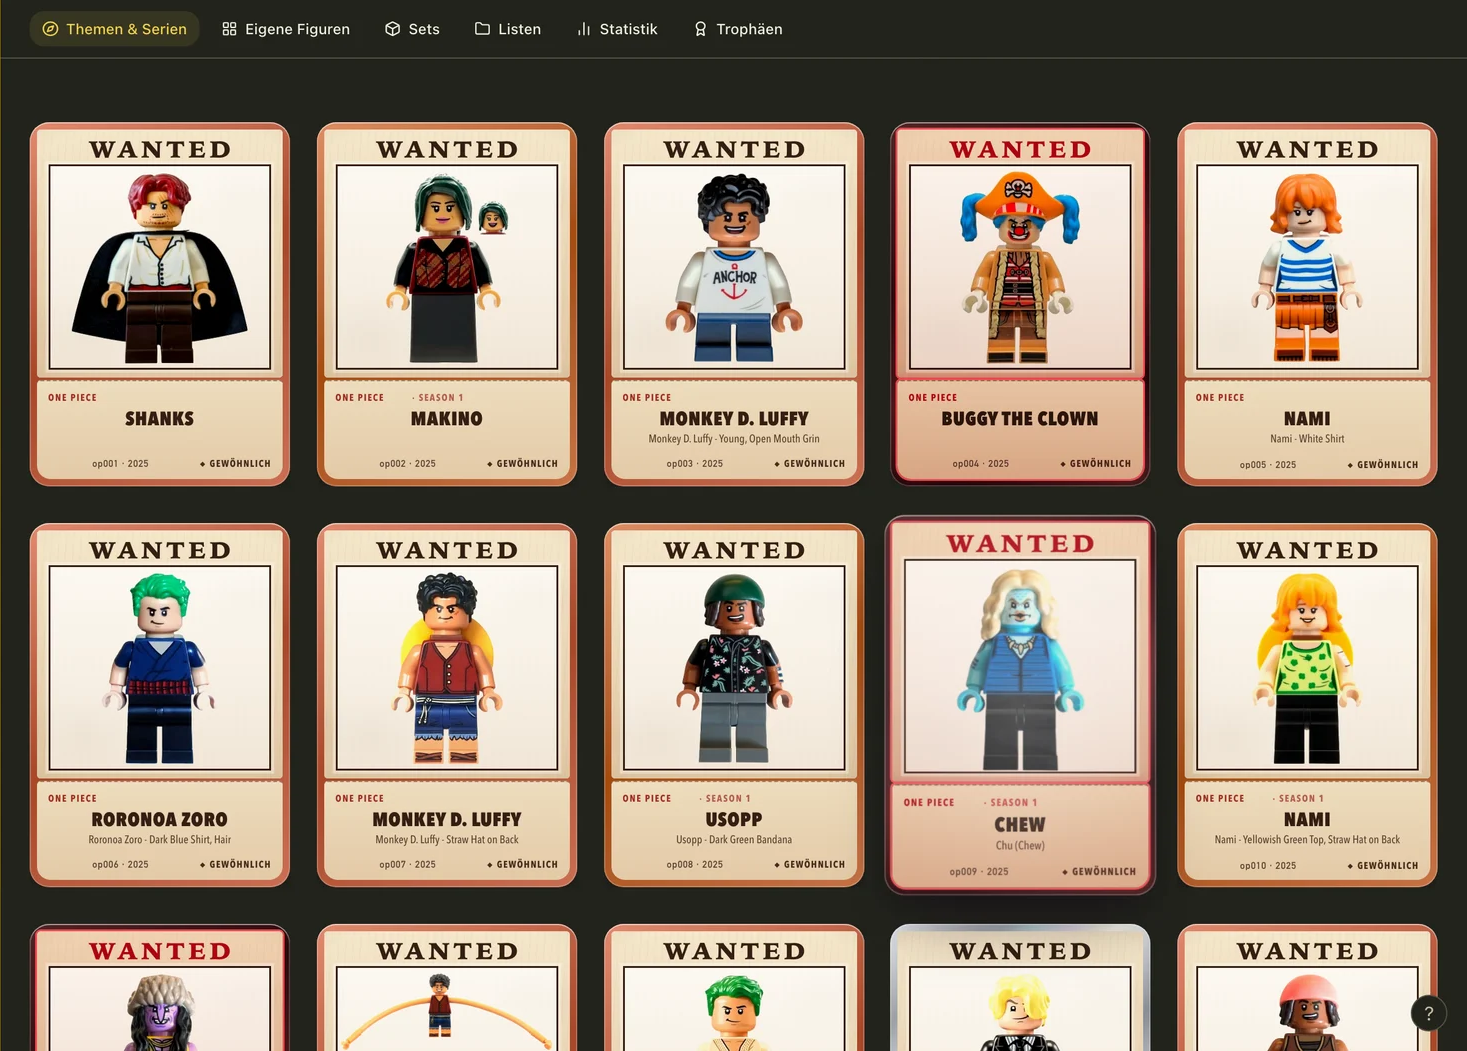Viewport: 1467px width, 1051px height.
Task: Click the subtitle 'Monkey D. Luffy - Young, Open Mouth Grin'
Action: click(734, 439)
